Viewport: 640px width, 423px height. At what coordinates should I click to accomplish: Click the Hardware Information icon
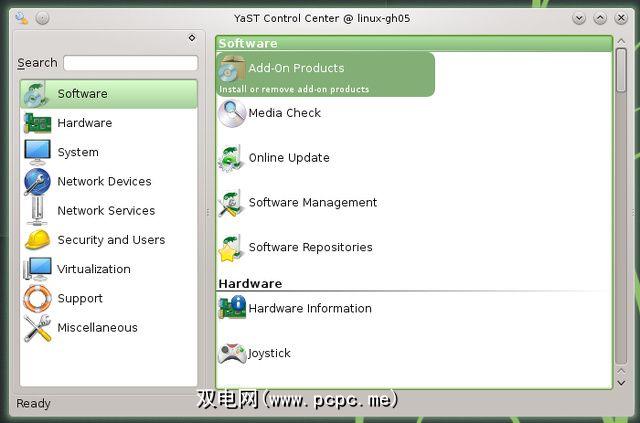pyautogui.click(x=232, y=307)
